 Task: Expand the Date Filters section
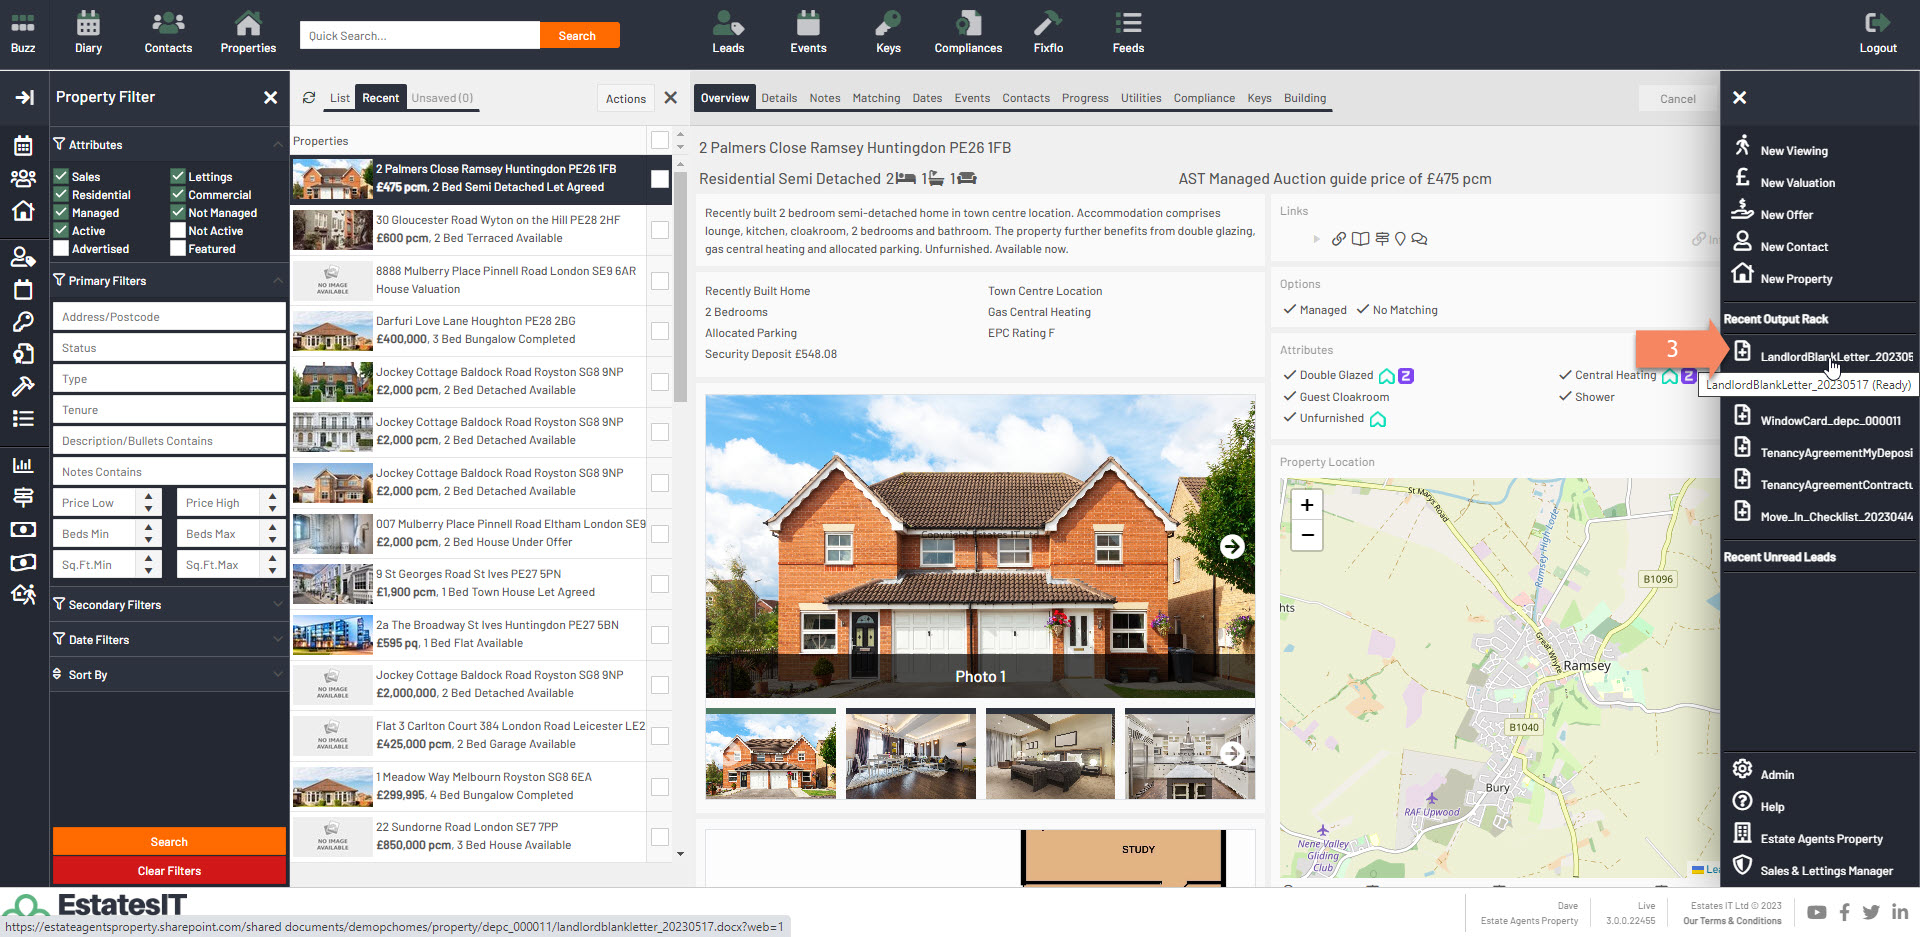(168, 640)
